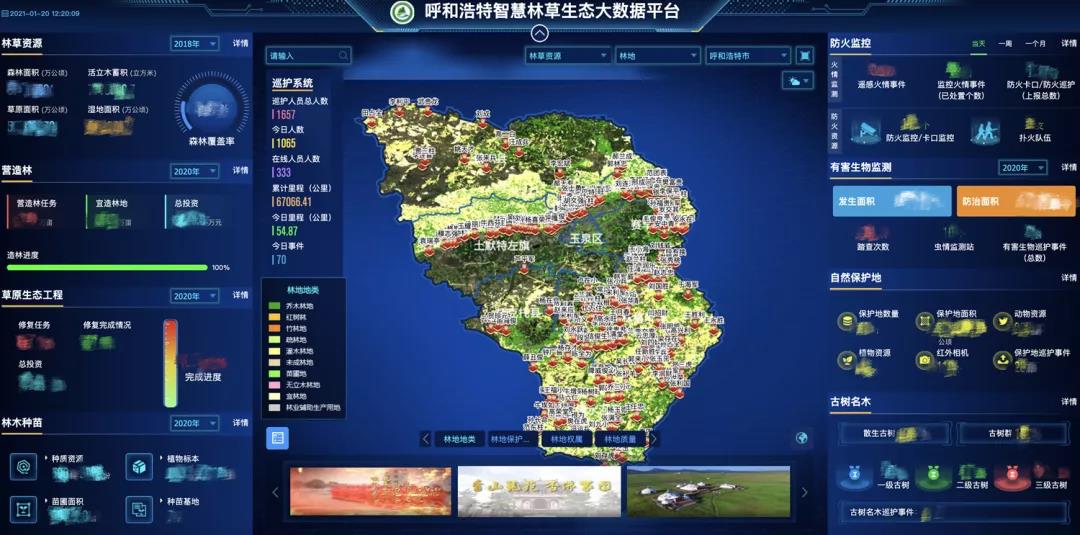
Task: Click the 种质资源 germplasm icon
Action: pos(24,466)
